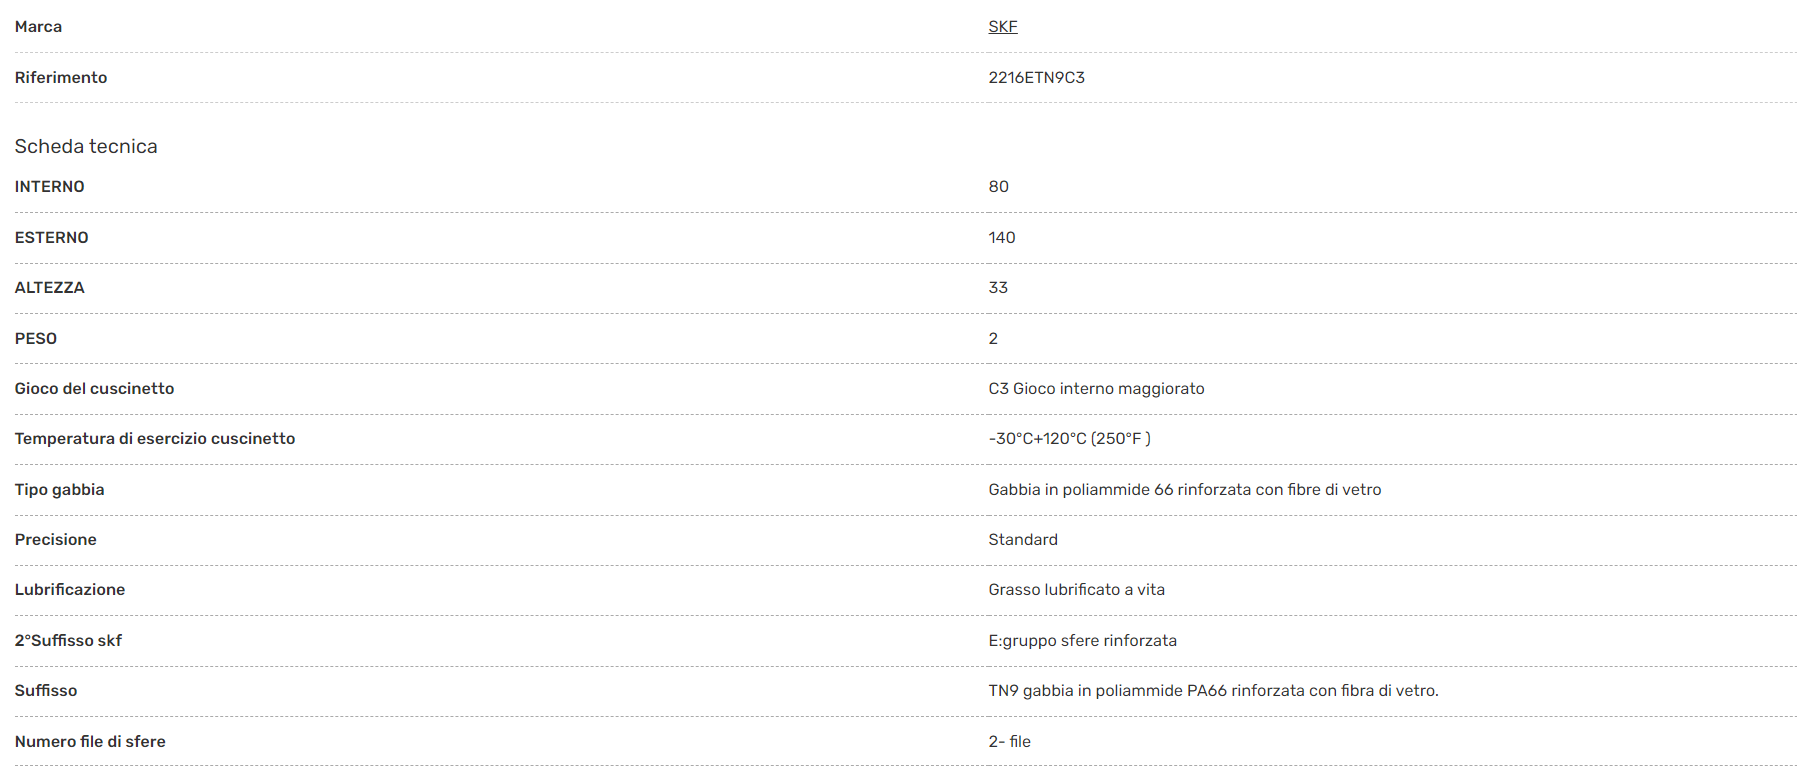Click the Tipo gabbia label
The image size is (1797, 767).
click(x=59, y=489)
